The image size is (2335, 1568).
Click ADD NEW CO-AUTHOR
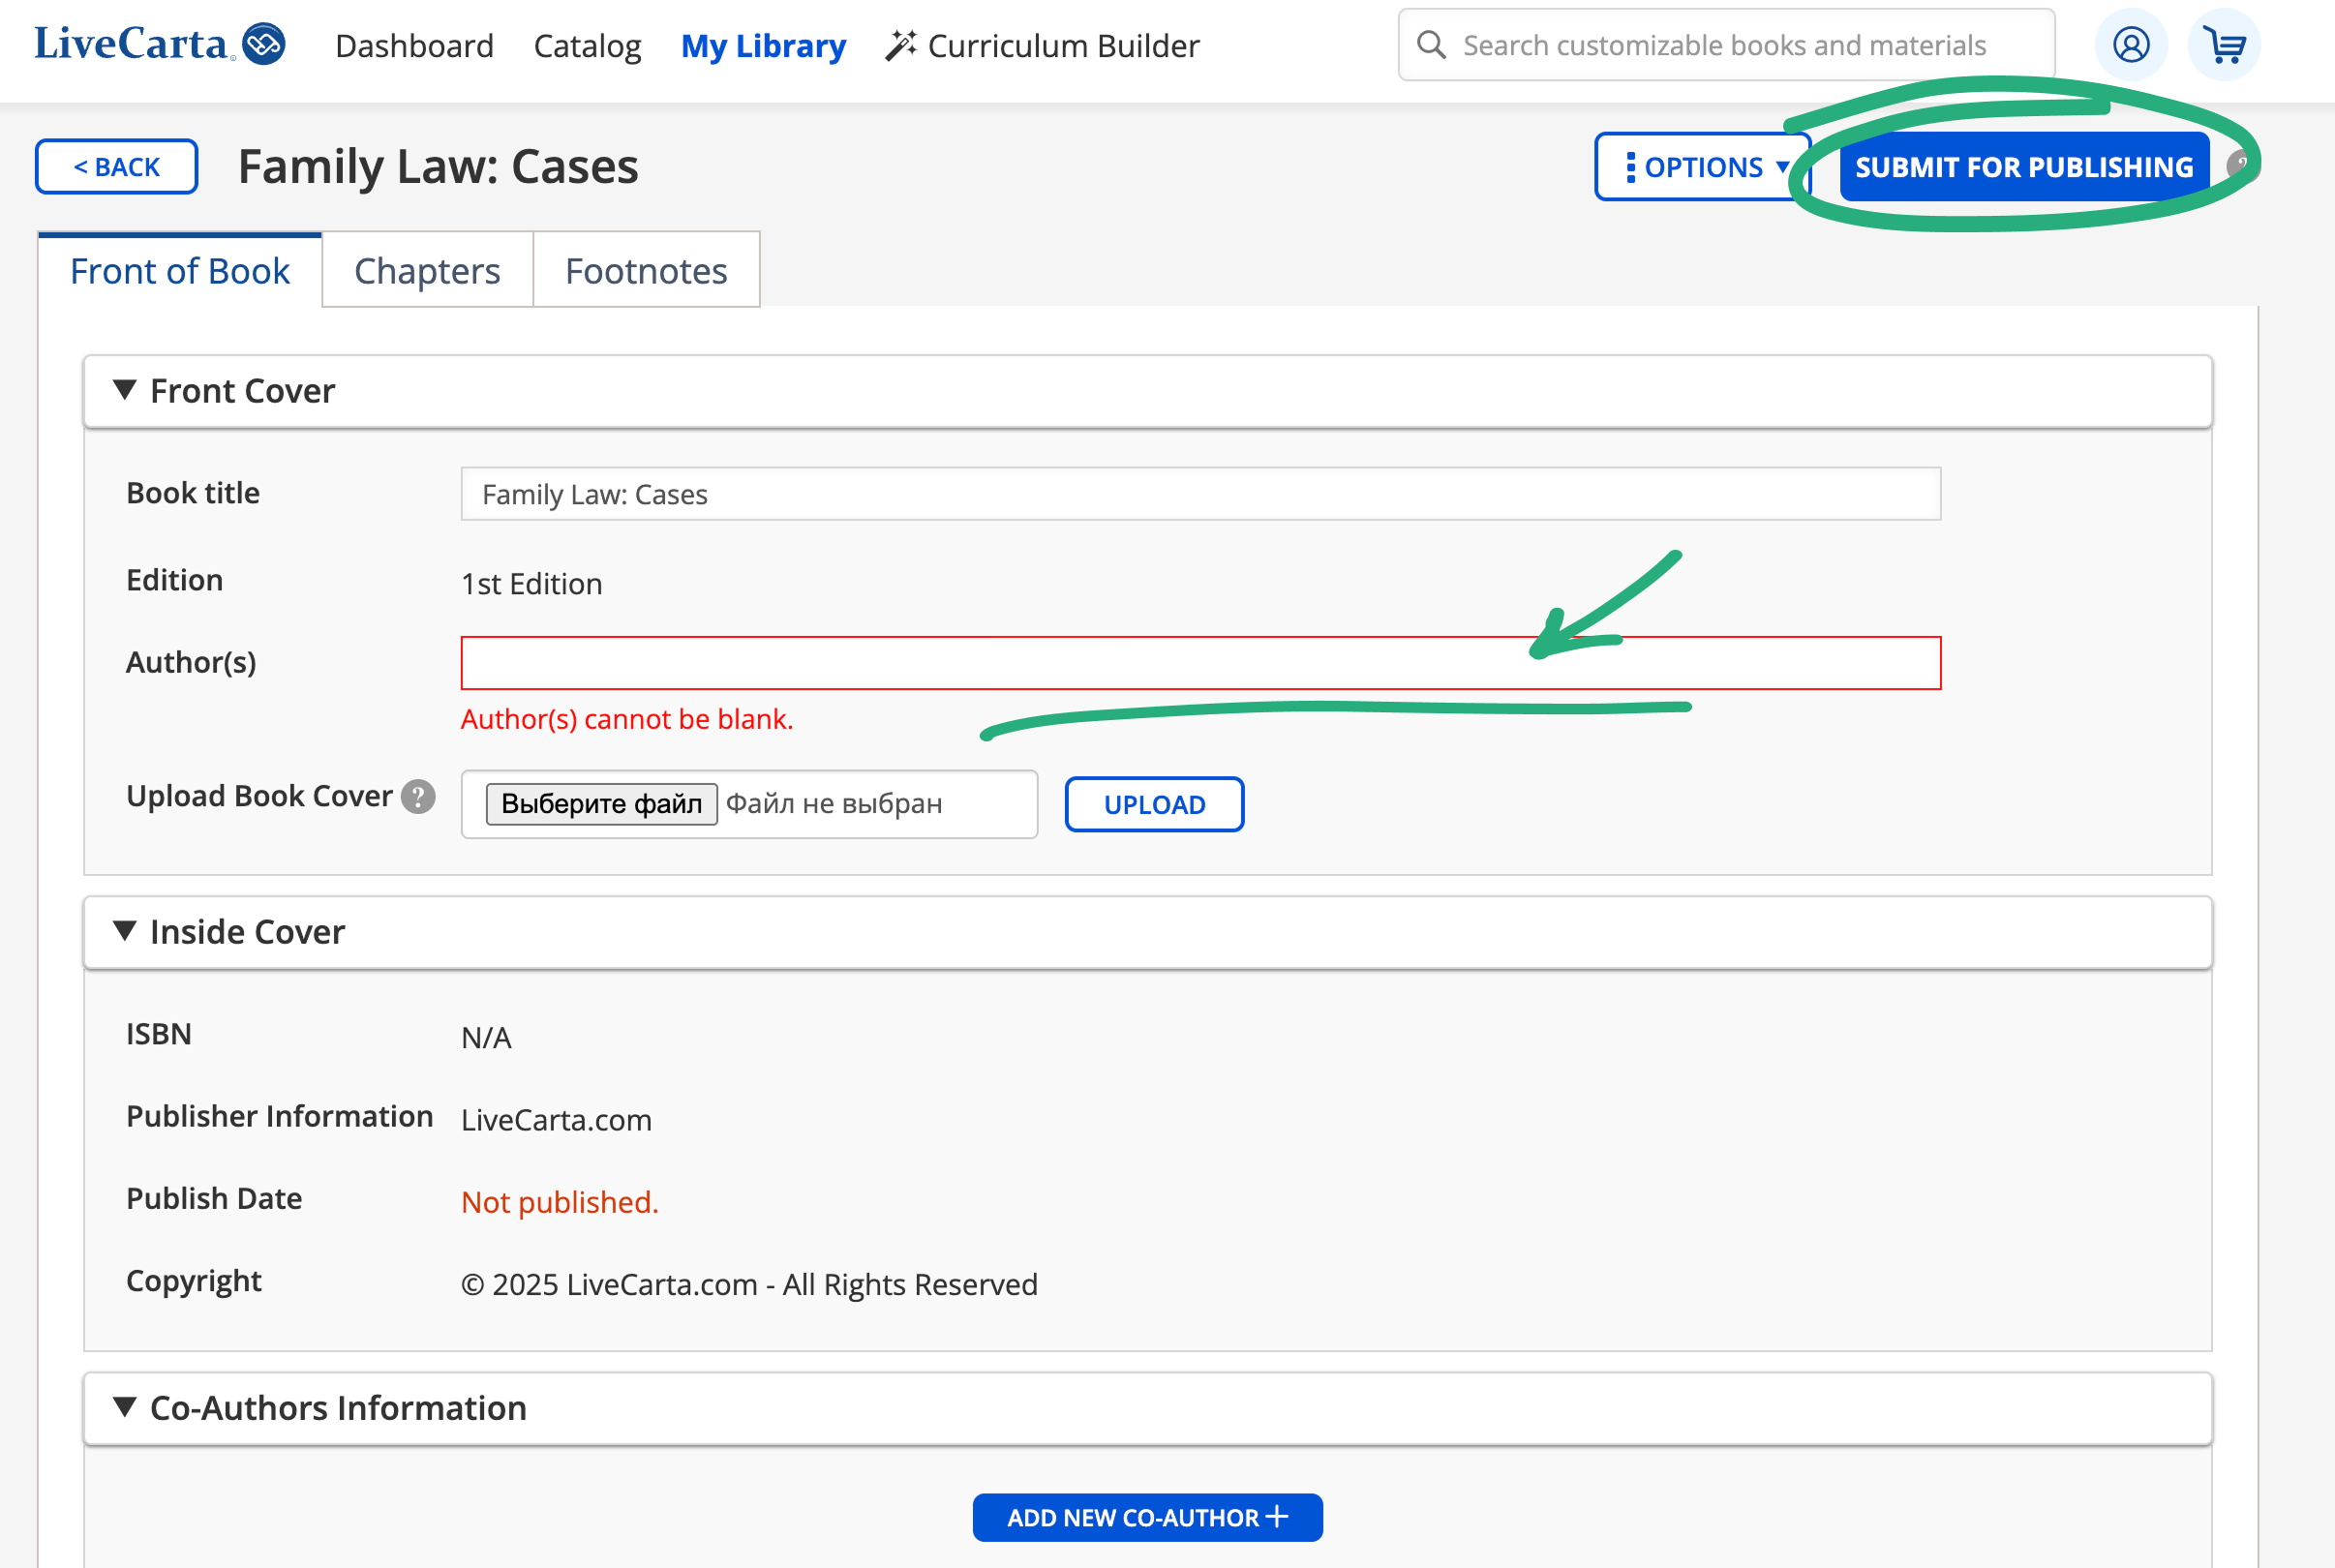(1146, 1517)
